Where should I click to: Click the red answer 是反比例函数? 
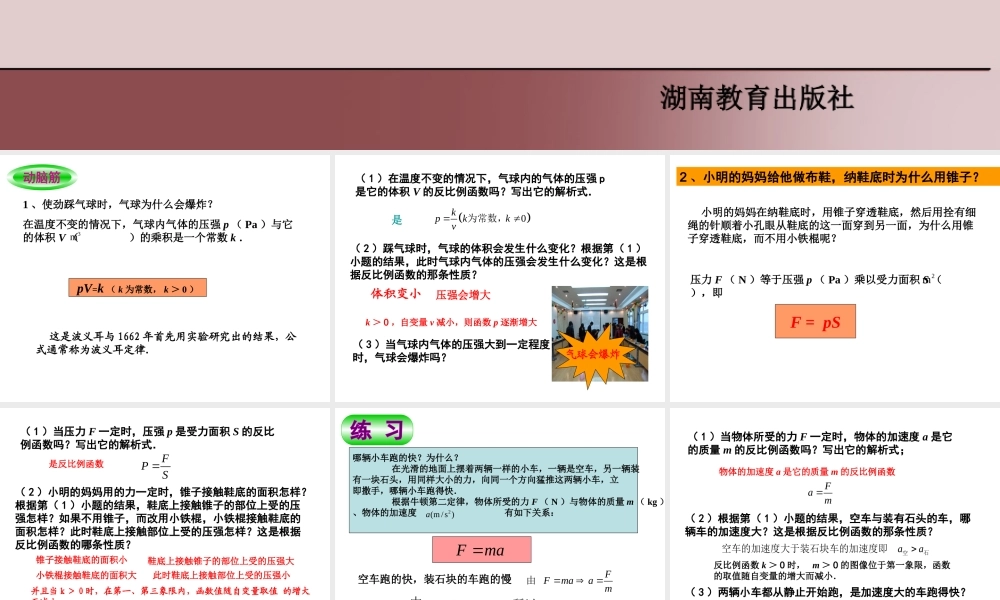[x=76, y=464]
